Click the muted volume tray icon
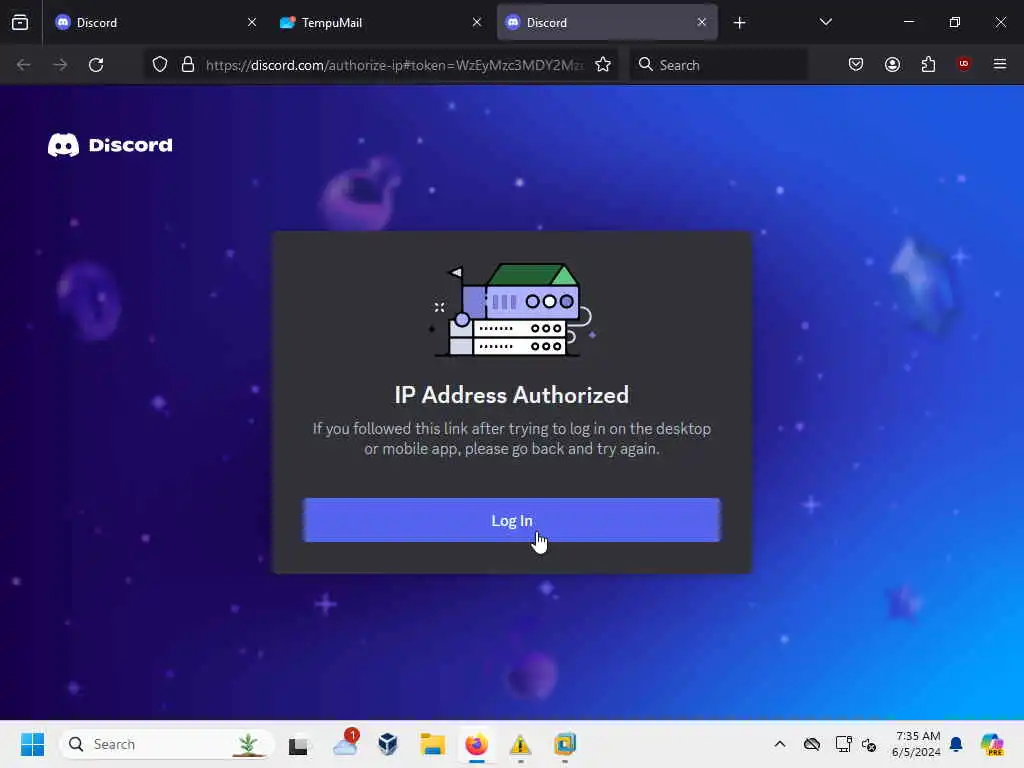This screenshot has height=768, width=1024. click(x=869, y=744)
